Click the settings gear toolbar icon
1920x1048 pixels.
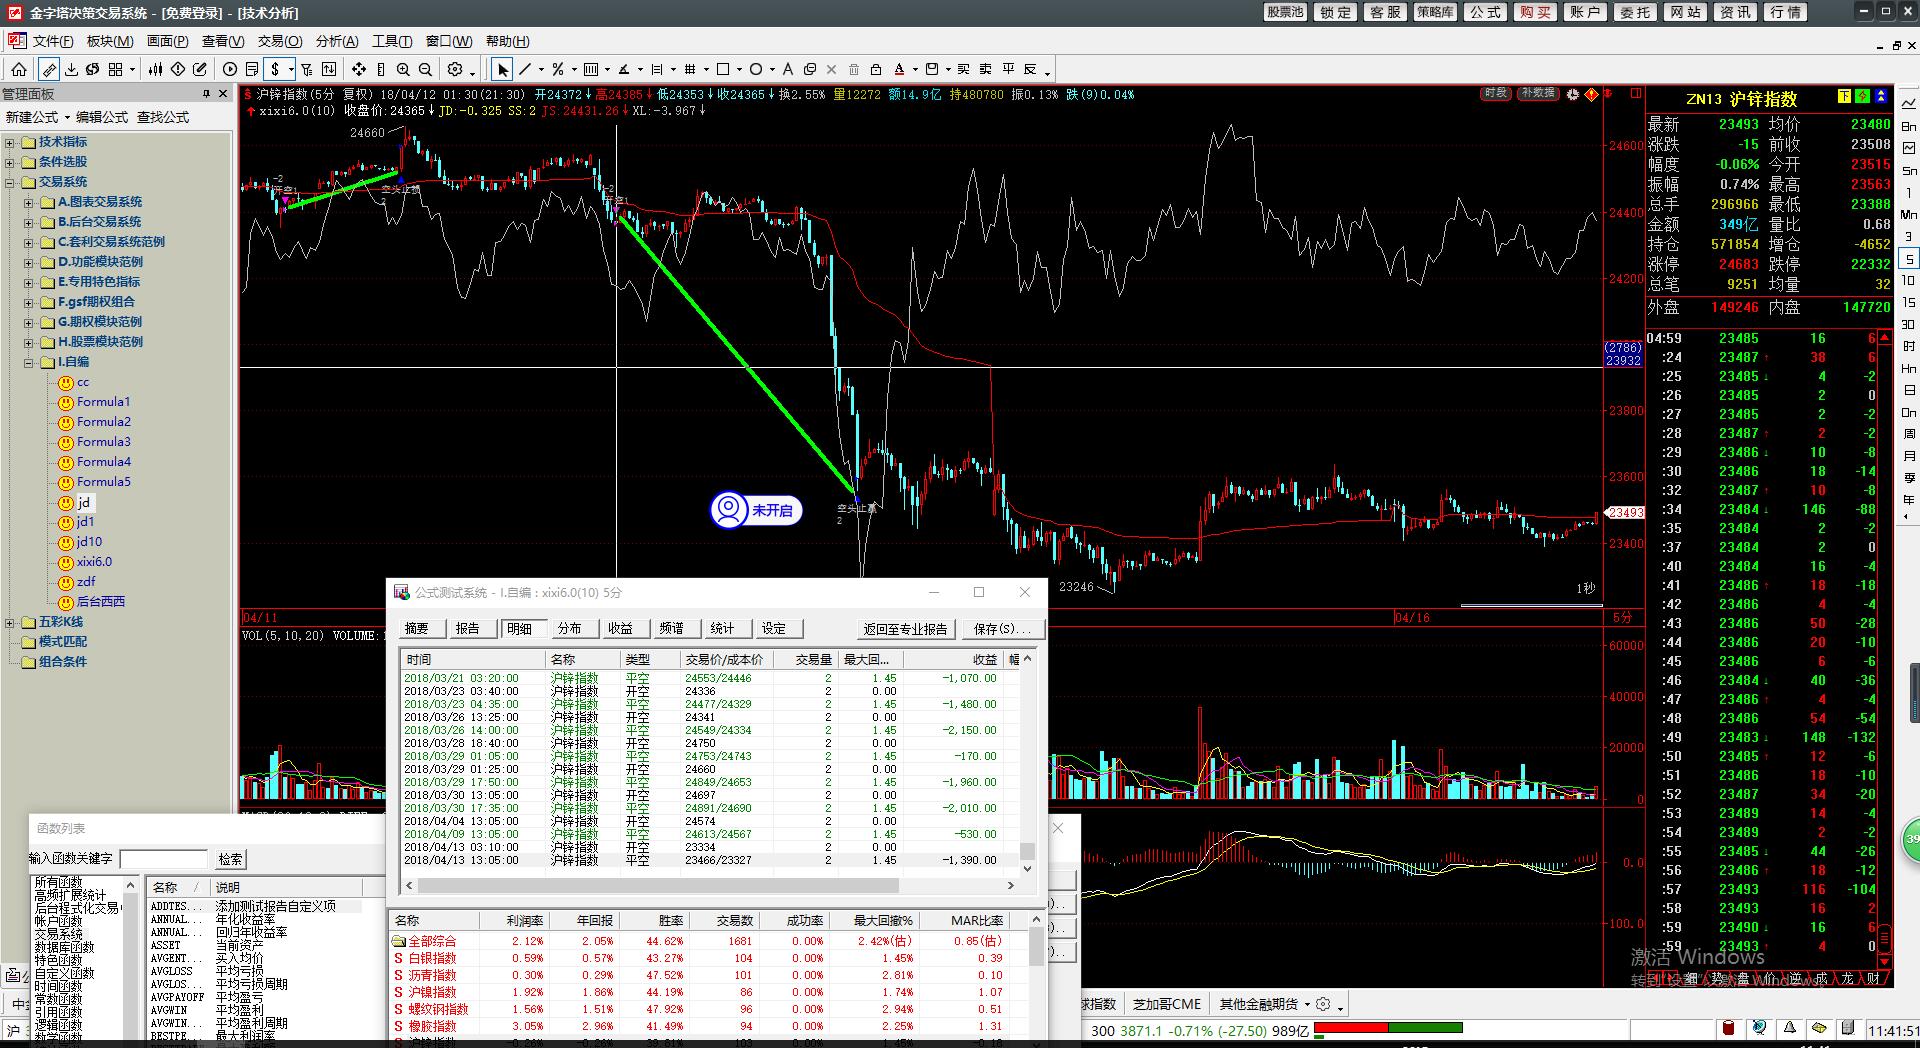point(455,69)
